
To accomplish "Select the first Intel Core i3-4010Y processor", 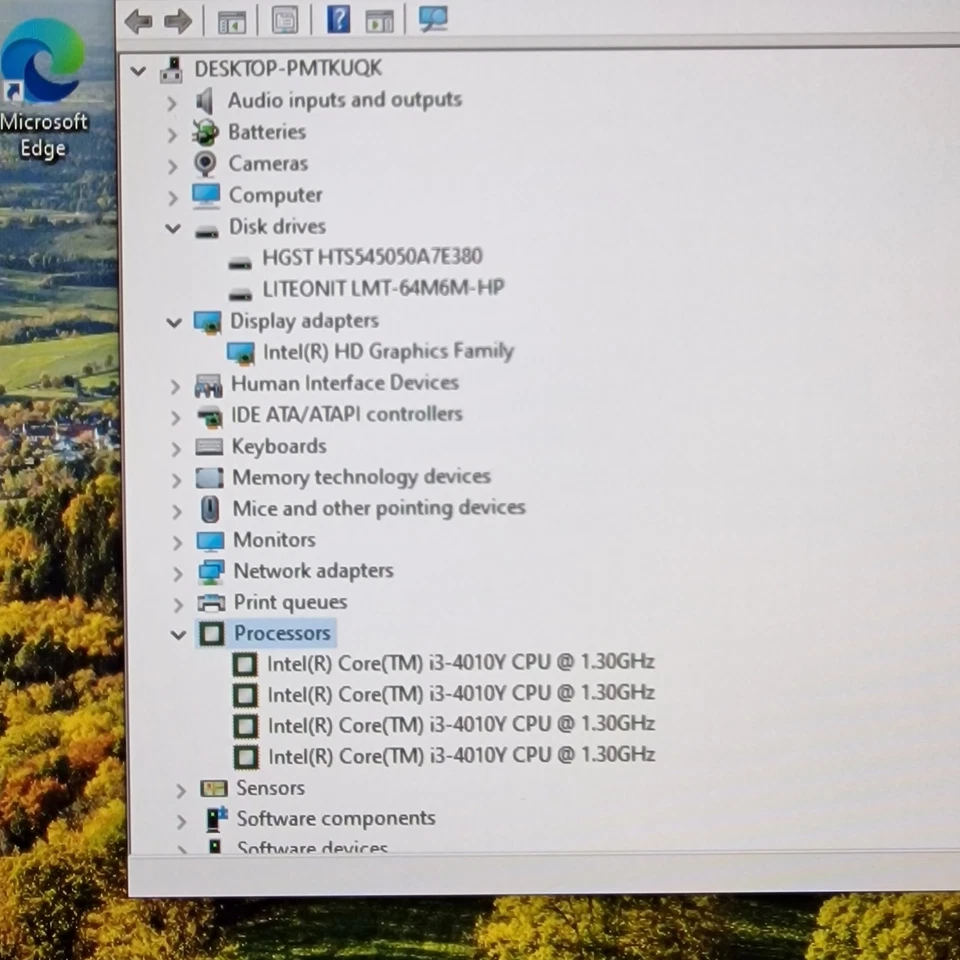I will tap(461, 662).
